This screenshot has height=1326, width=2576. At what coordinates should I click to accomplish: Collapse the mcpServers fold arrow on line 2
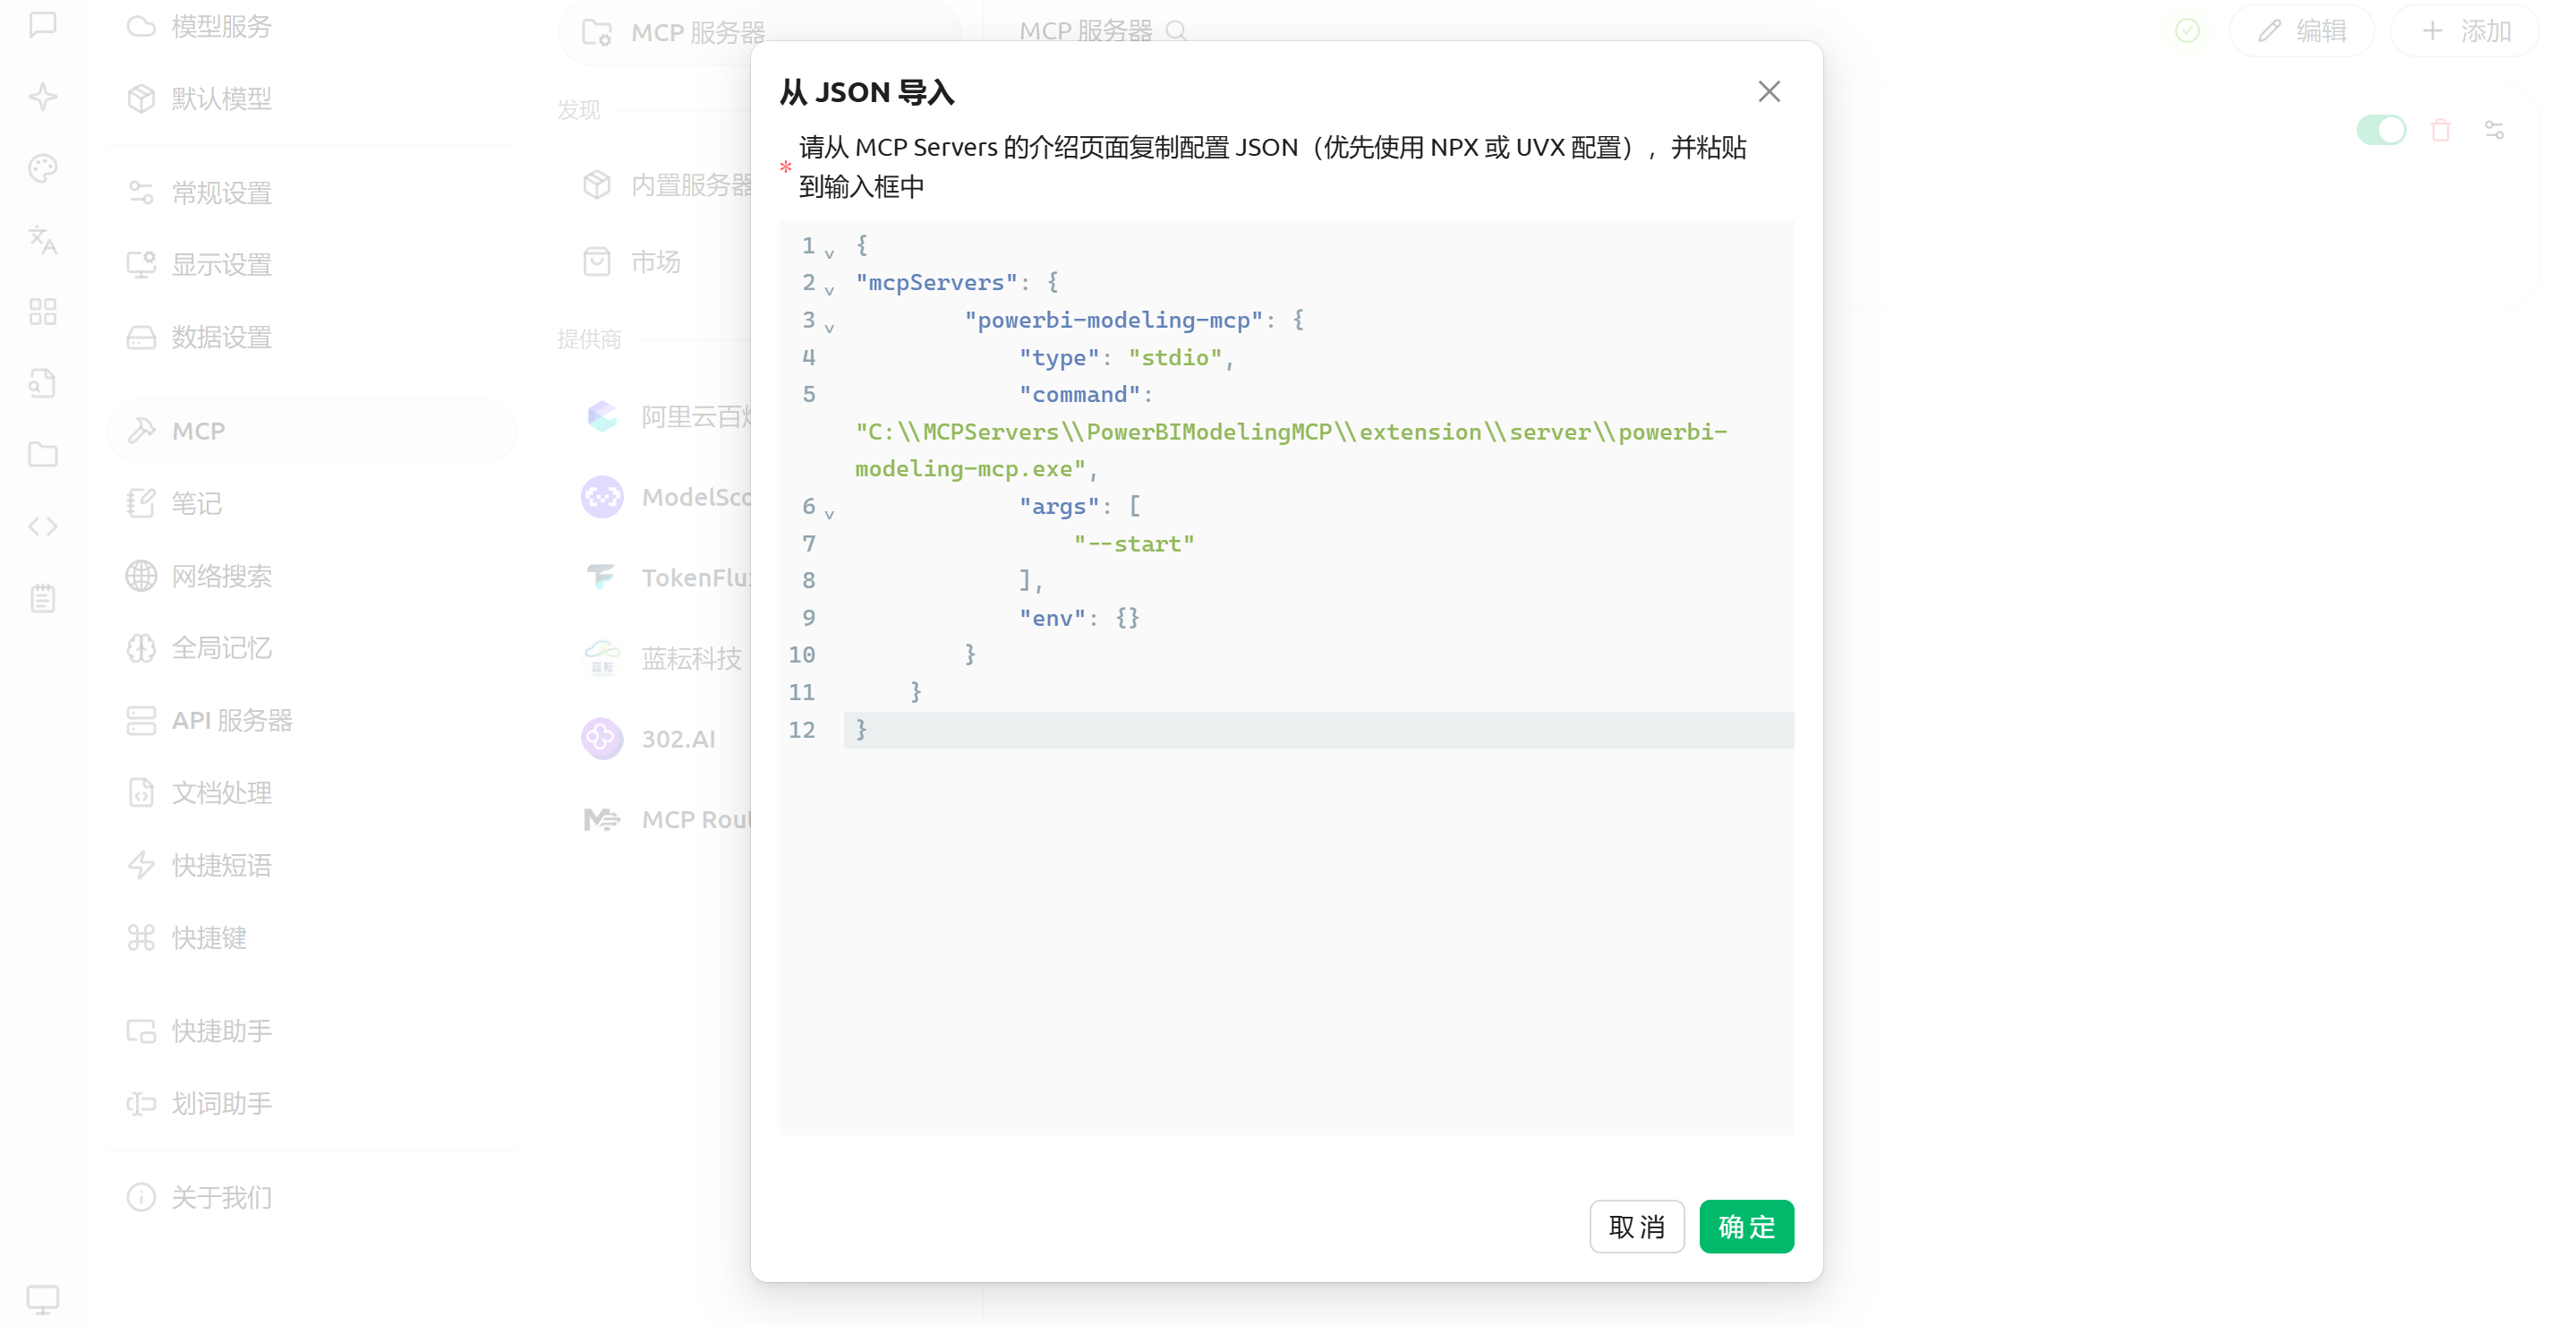829,290
